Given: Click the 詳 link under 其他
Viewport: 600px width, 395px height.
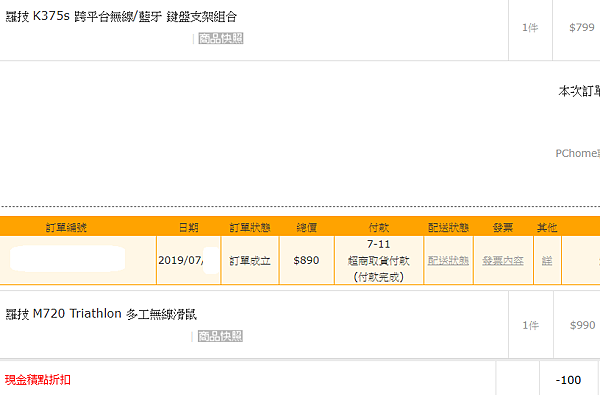Looking at the screenshot, I should tap(547, 260).
